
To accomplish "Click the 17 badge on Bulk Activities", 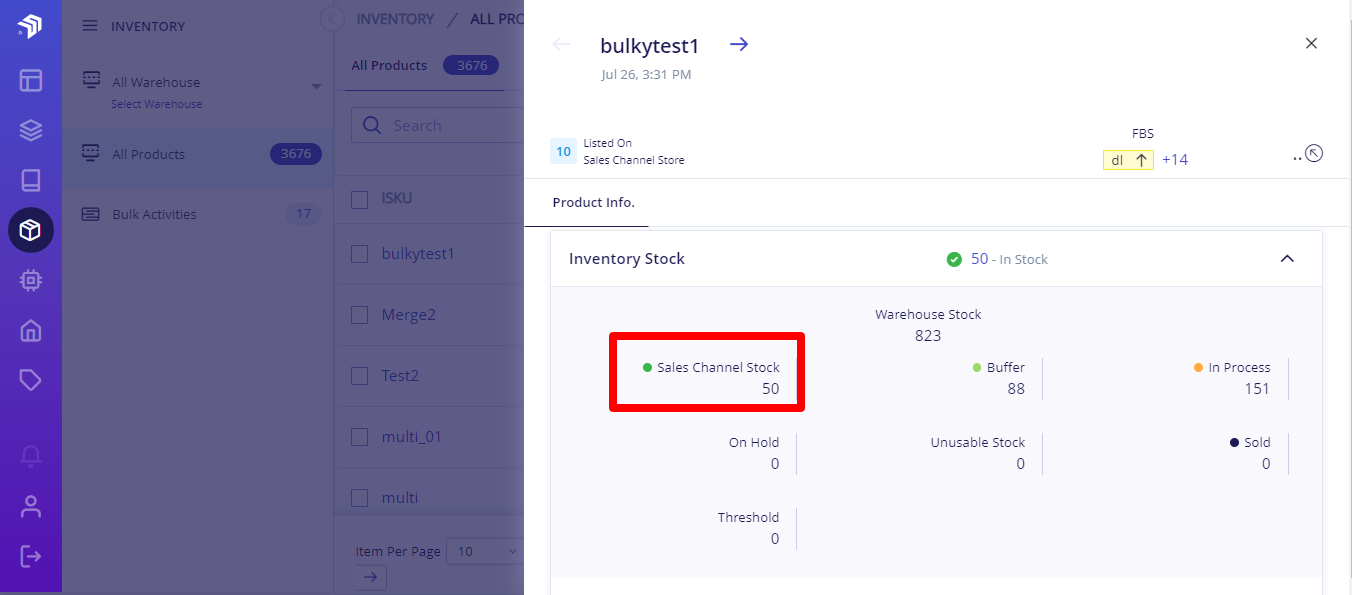I will click(303, 214).
